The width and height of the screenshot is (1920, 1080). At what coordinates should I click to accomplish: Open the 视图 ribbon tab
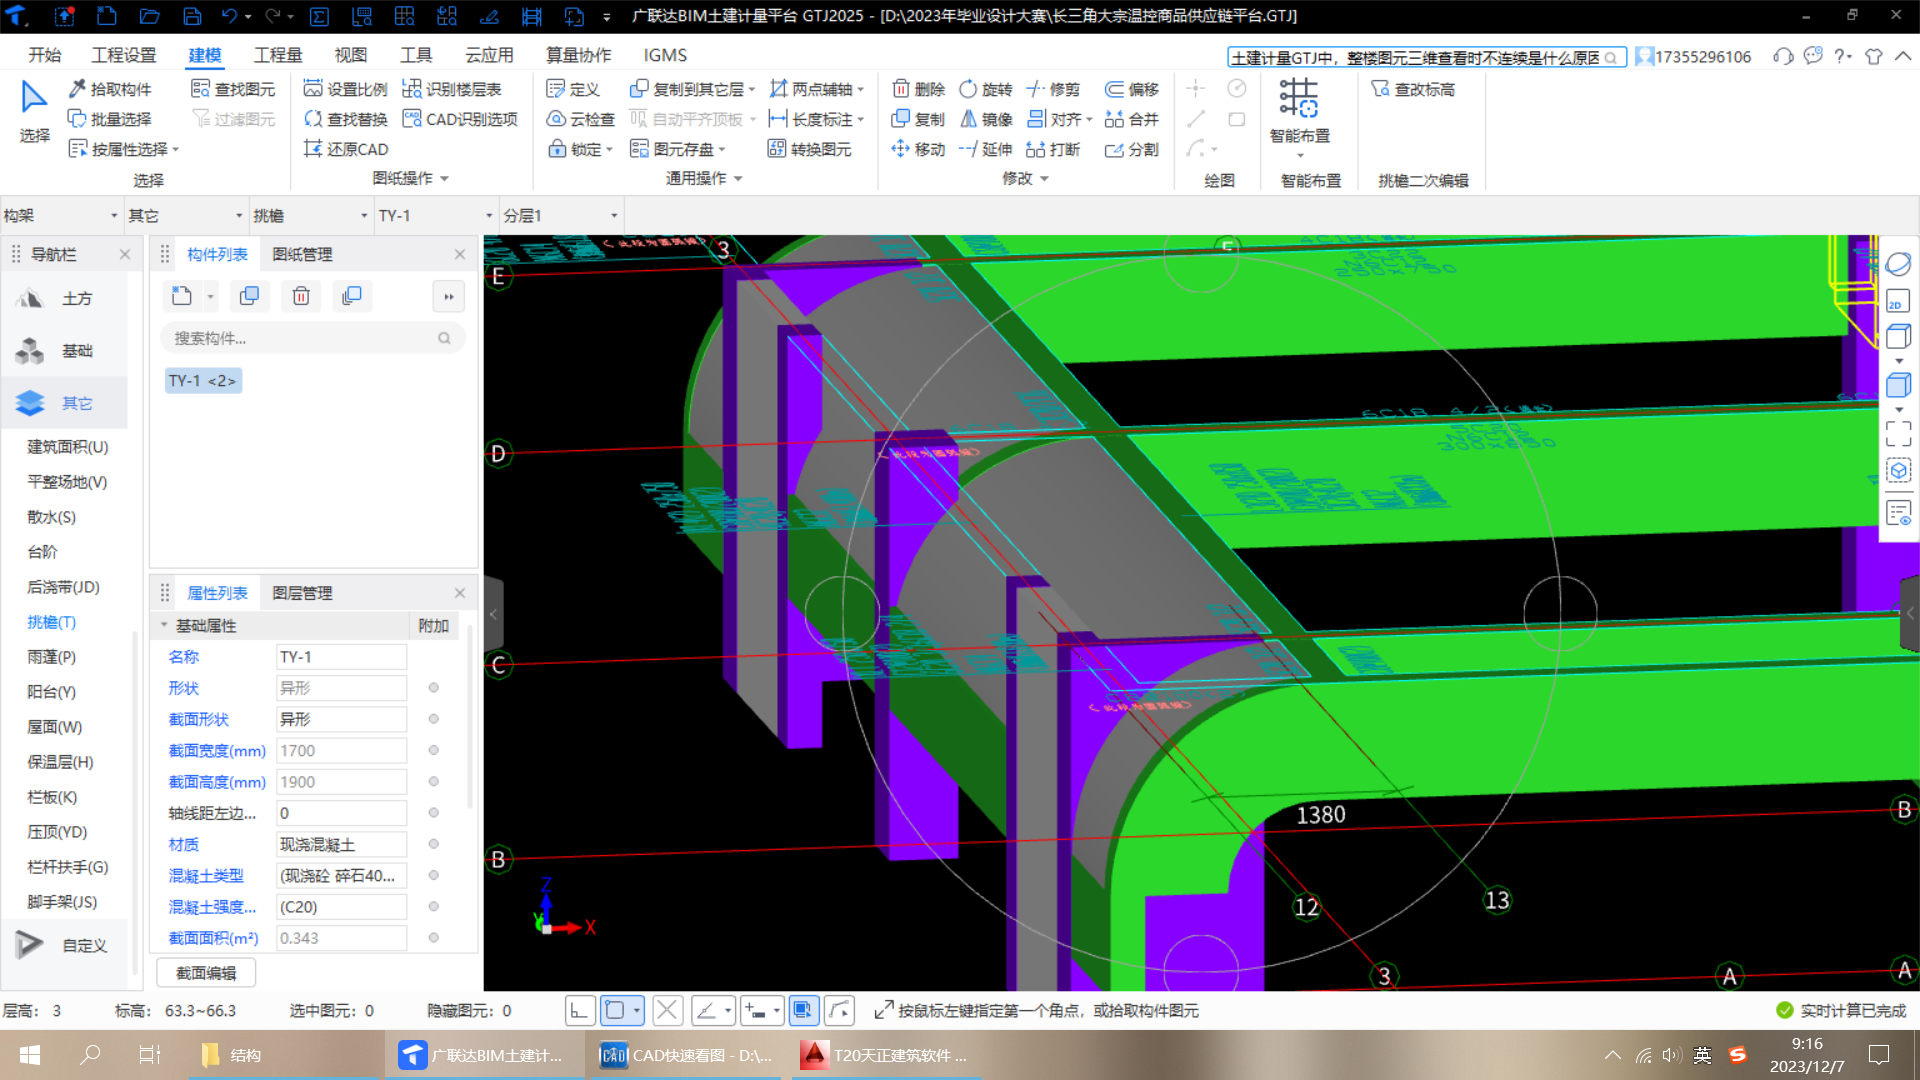[x=350, y=55]
